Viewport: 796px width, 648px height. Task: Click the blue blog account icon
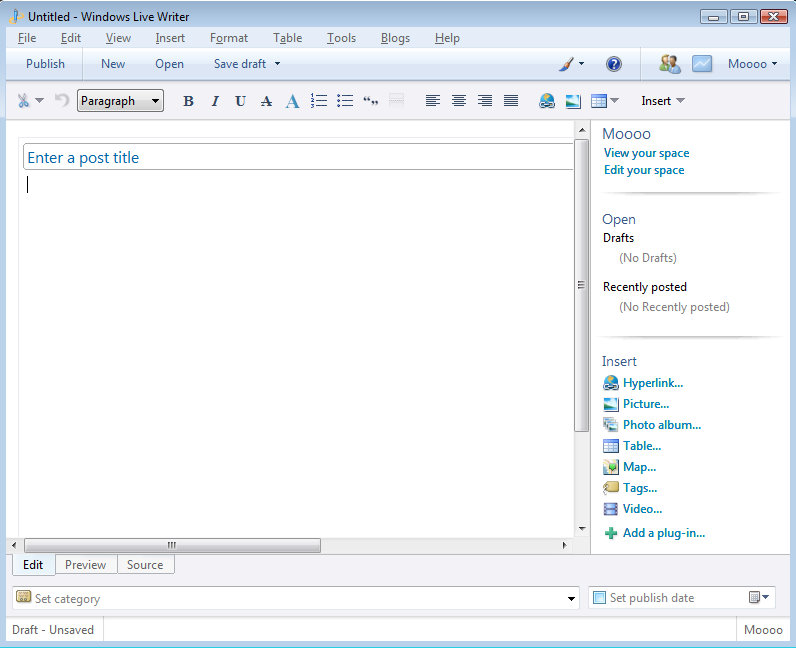(702, 64)
